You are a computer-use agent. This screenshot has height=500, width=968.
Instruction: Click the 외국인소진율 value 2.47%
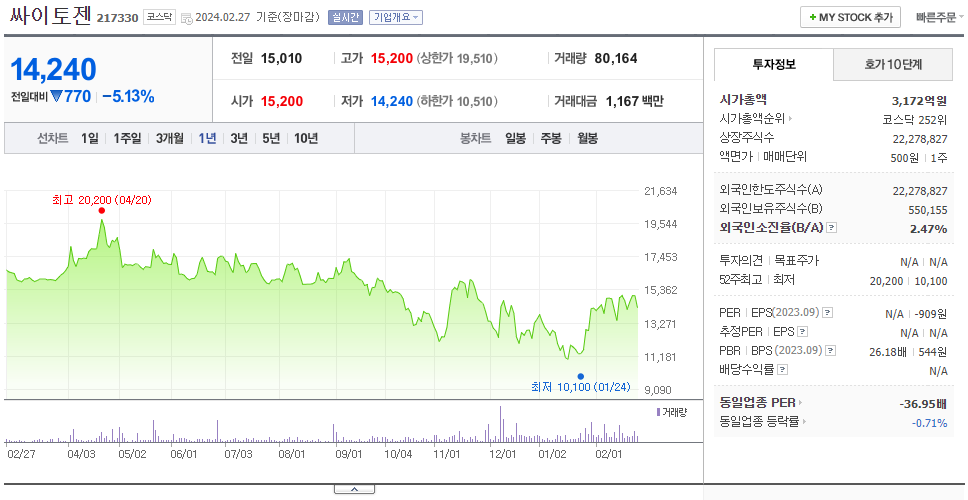[x=928, y=228]
